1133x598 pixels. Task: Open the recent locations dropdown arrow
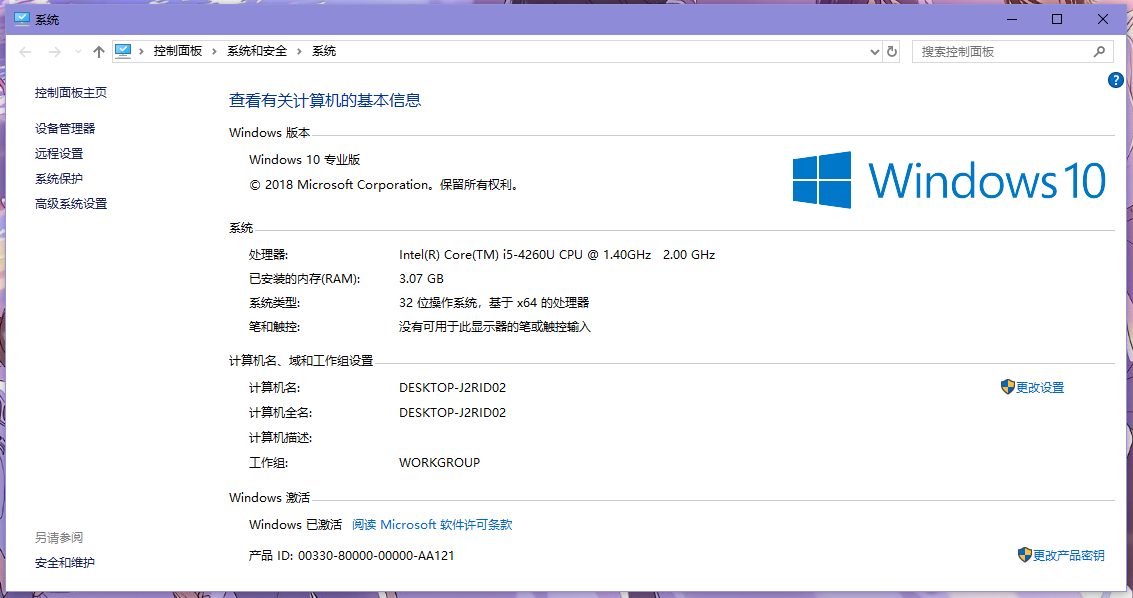(x=77, y=52)
